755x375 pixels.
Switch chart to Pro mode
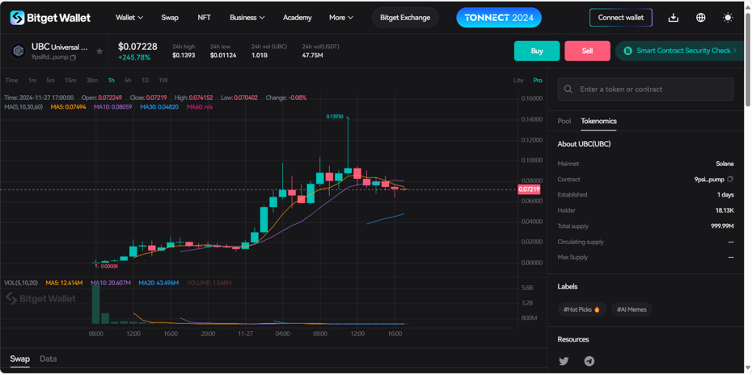[x=537, y=80]
